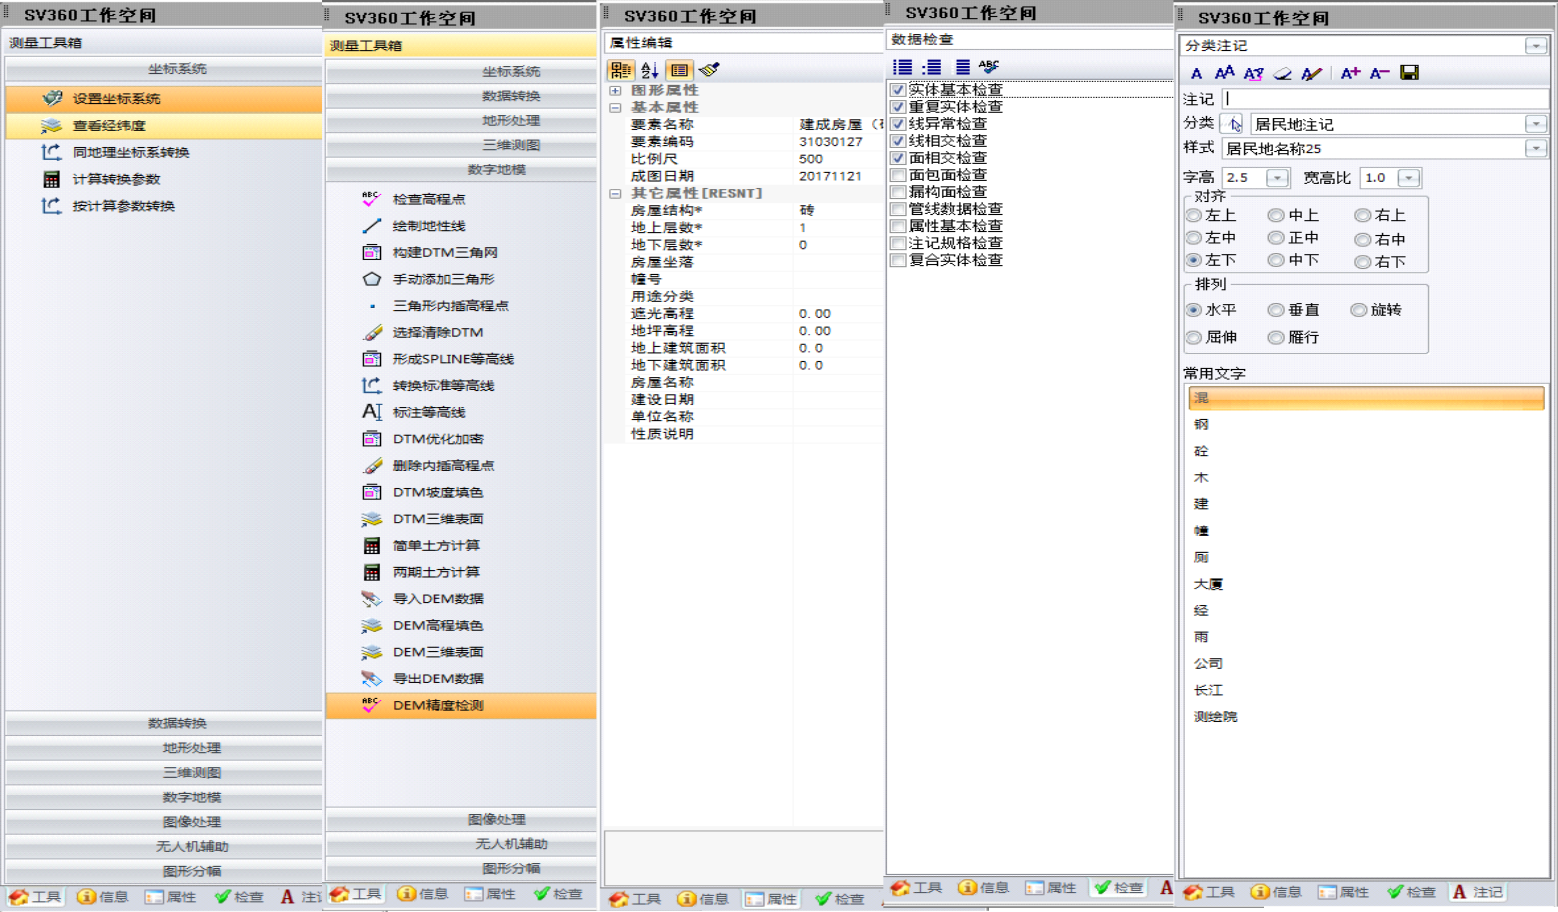Viewport: 1558px width, 912px height.
Task: Choose the 同地理坐标系转换 menu entry
Action: (130, 152)
